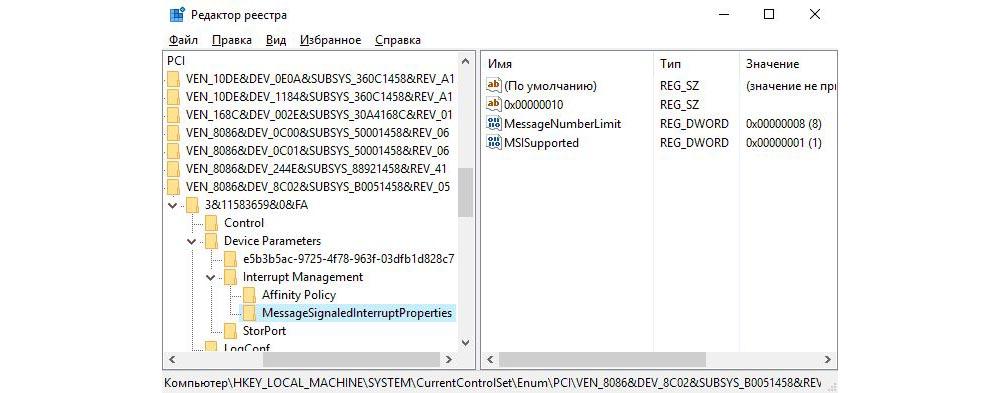Click the values pane horizontal scroll right arrow
Screen dimensions: 1000x393
(x=827, y=360)
